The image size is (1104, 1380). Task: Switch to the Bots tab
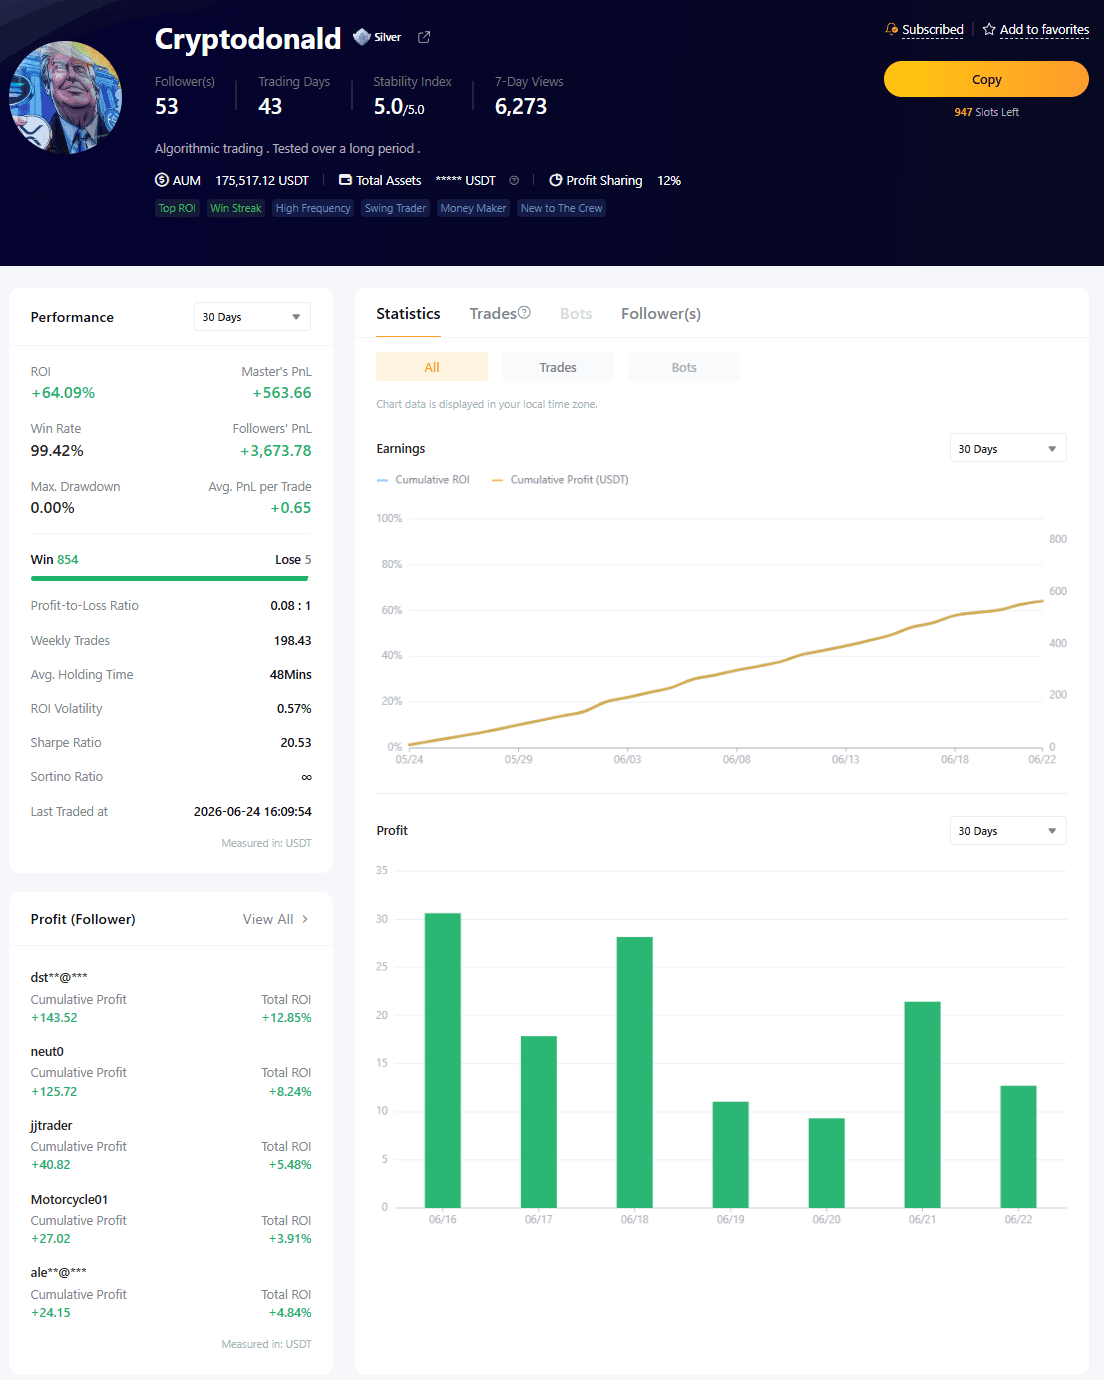point(576,314)
